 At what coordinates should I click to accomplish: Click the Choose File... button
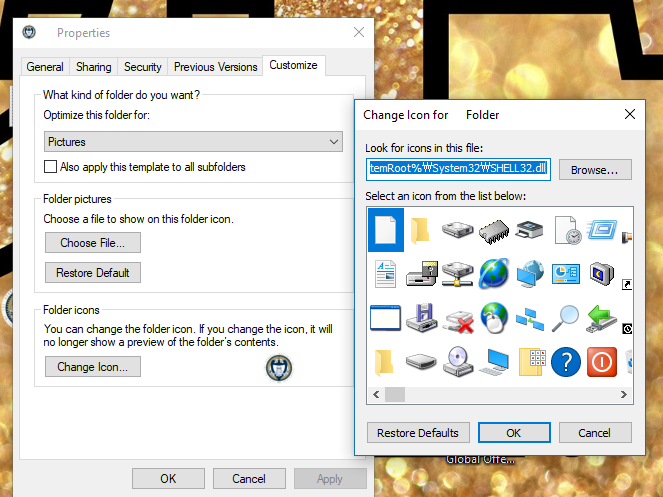coord(93,242)
